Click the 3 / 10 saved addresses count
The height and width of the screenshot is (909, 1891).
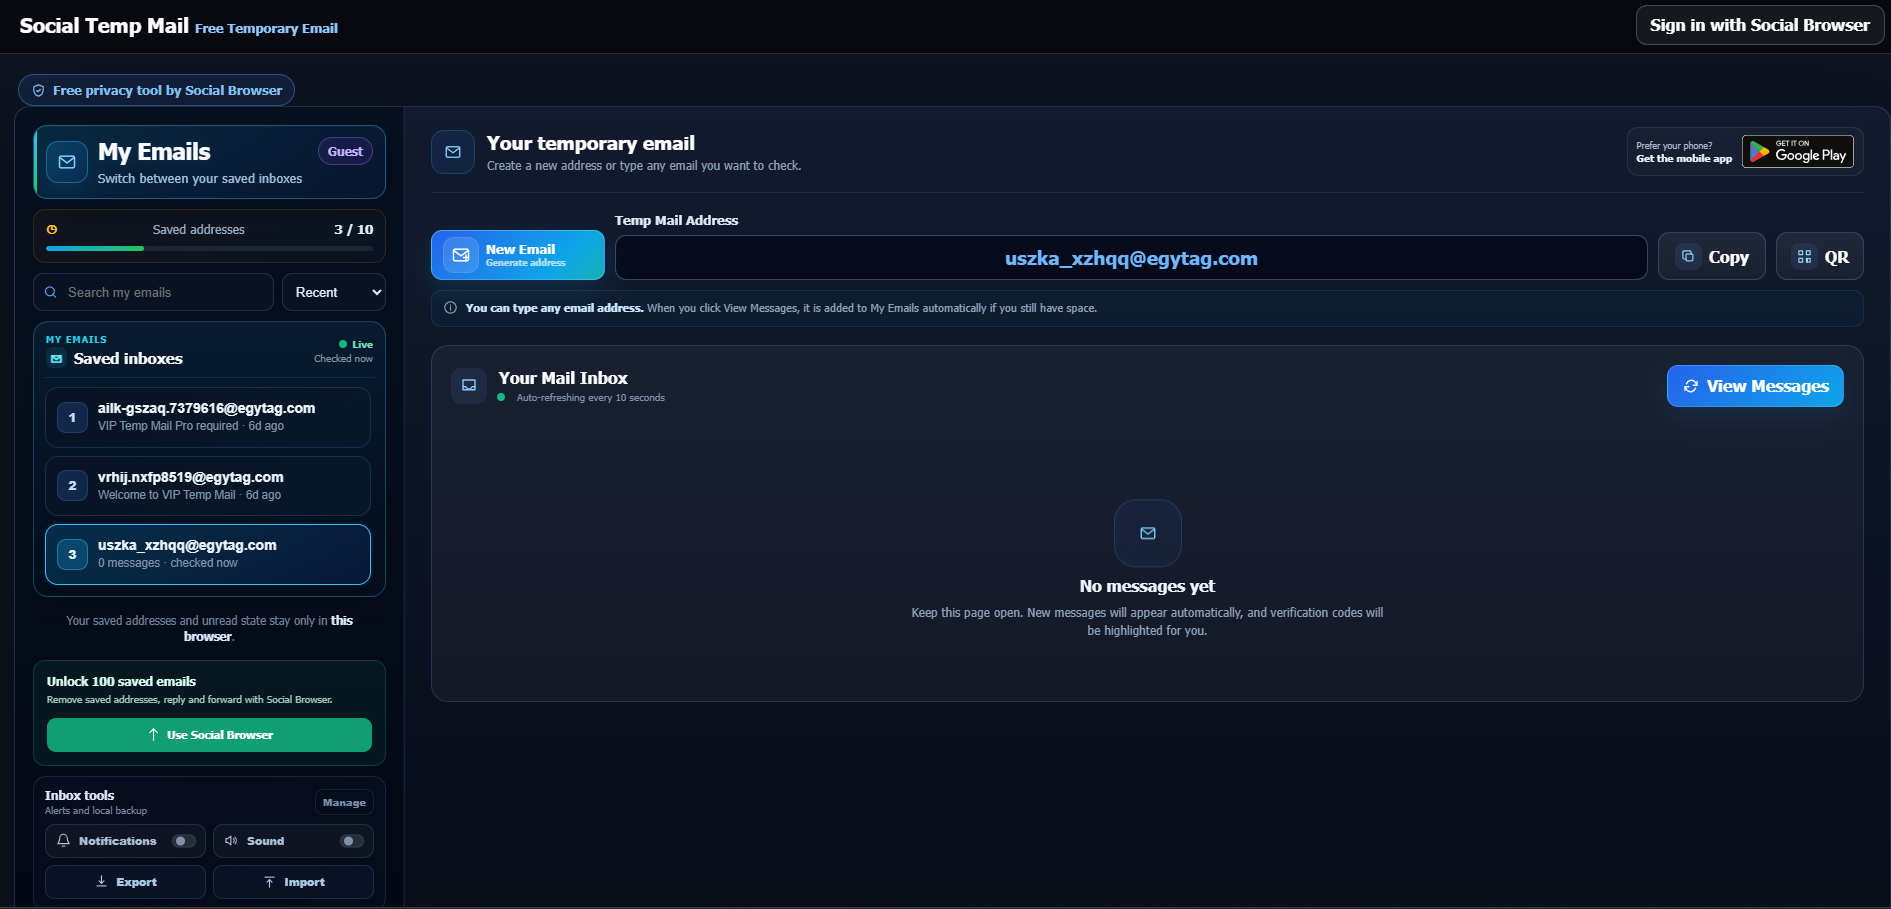click(354, 229)
